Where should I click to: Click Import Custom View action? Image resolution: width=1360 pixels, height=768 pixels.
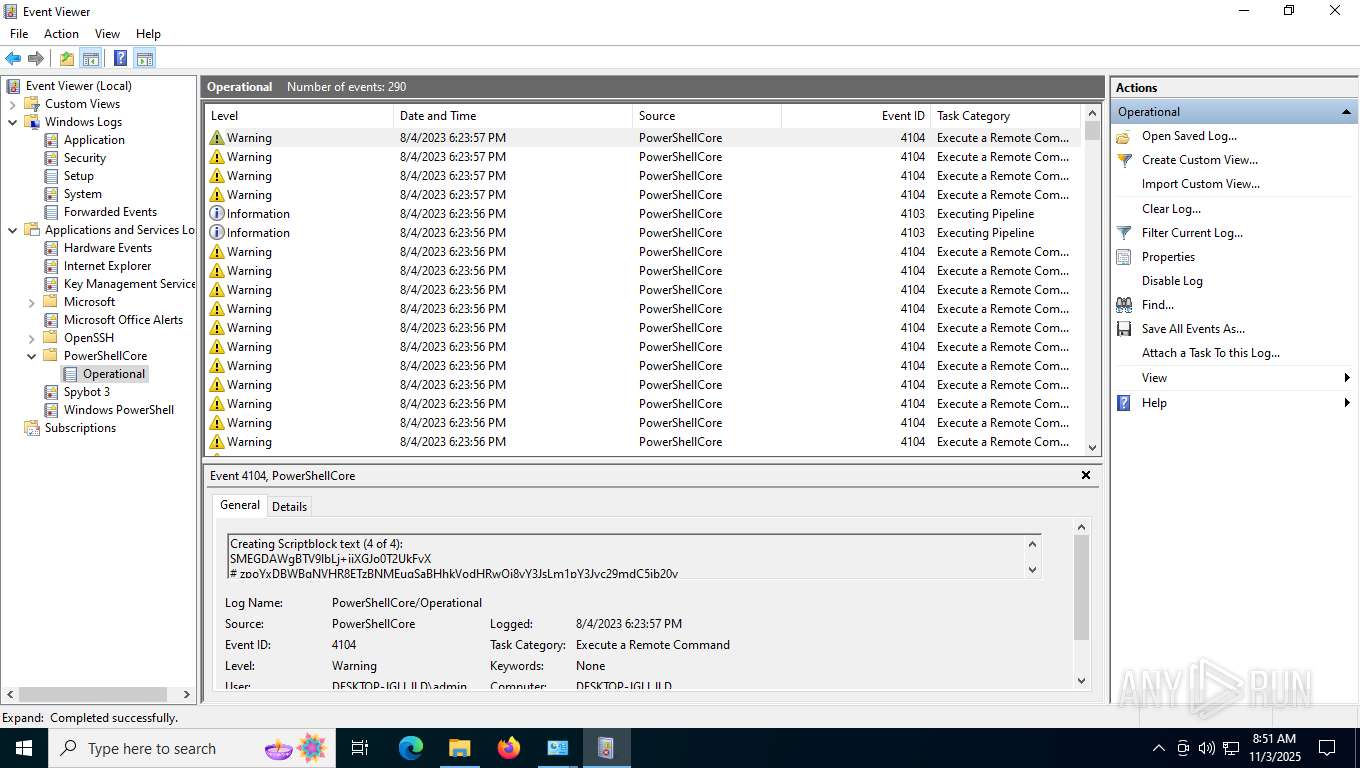pos(1200,184)
